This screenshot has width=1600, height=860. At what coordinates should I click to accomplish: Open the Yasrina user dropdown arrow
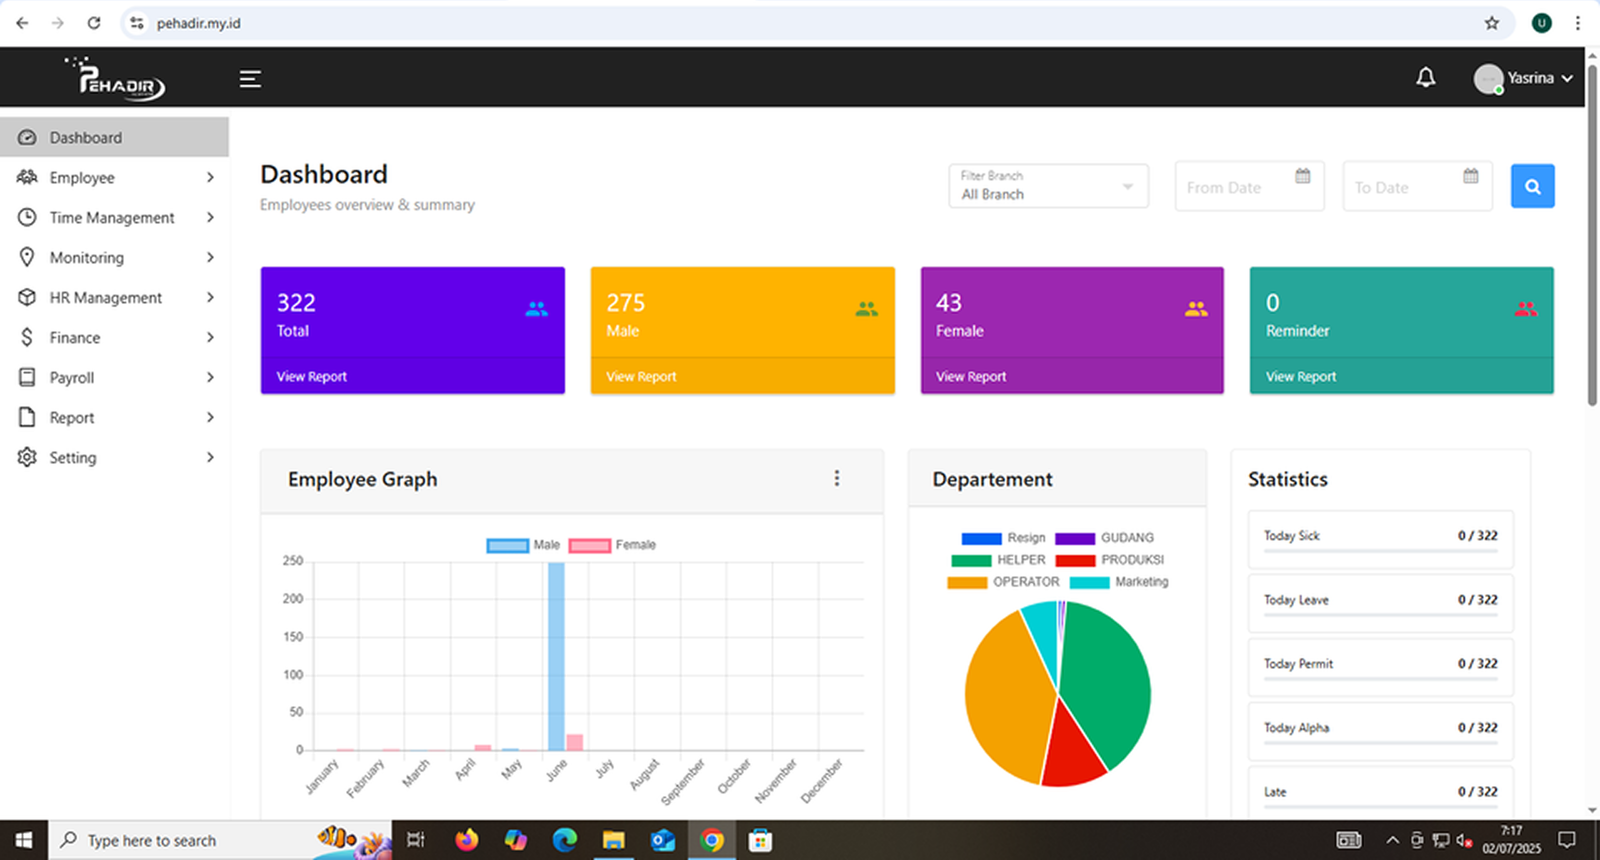tap(1567, 78)
